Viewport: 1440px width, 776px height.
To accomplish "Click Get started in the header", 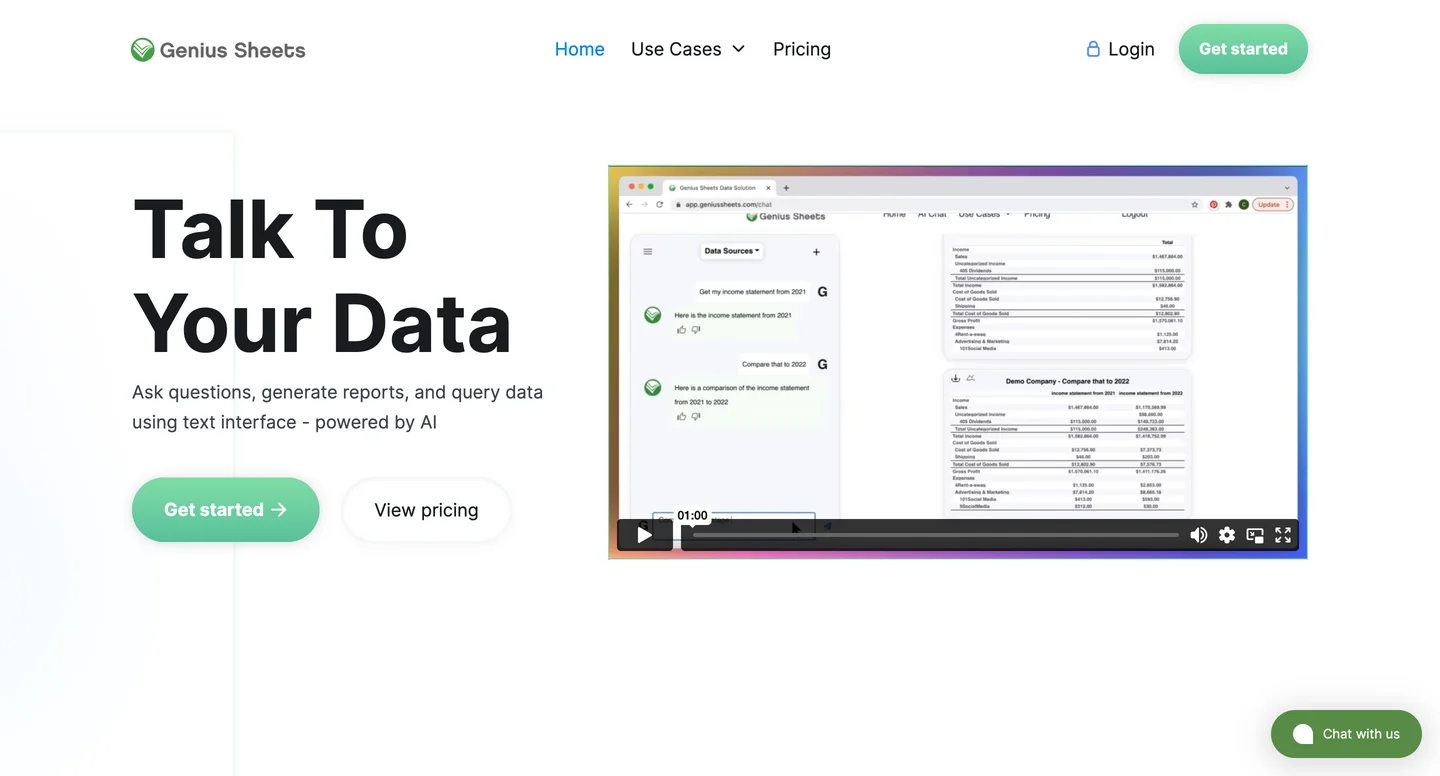I will pyautogui.click(x=1243, y=49).
